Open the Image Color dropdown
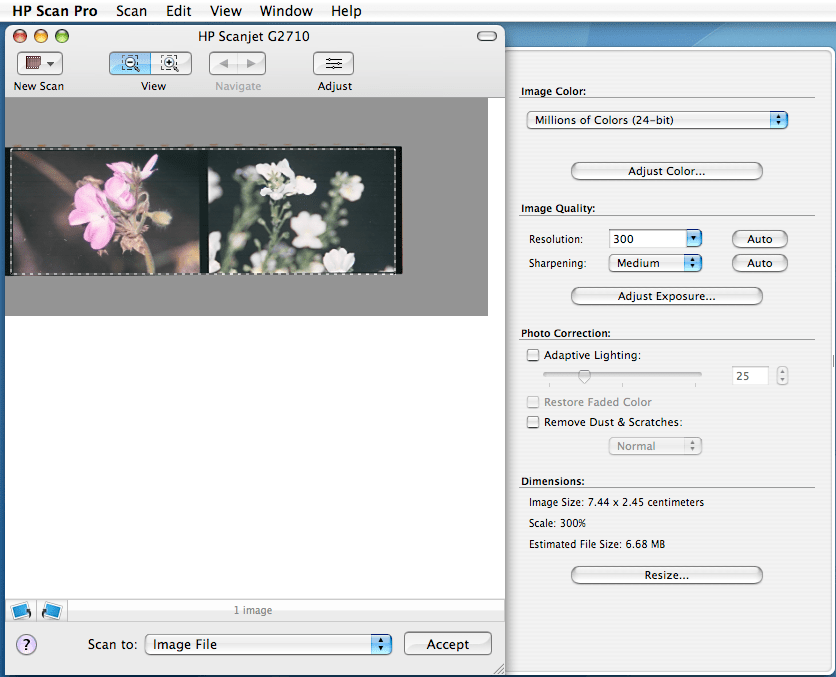Image resolution: width=836 pixels, height=677 pixels. 657,120
